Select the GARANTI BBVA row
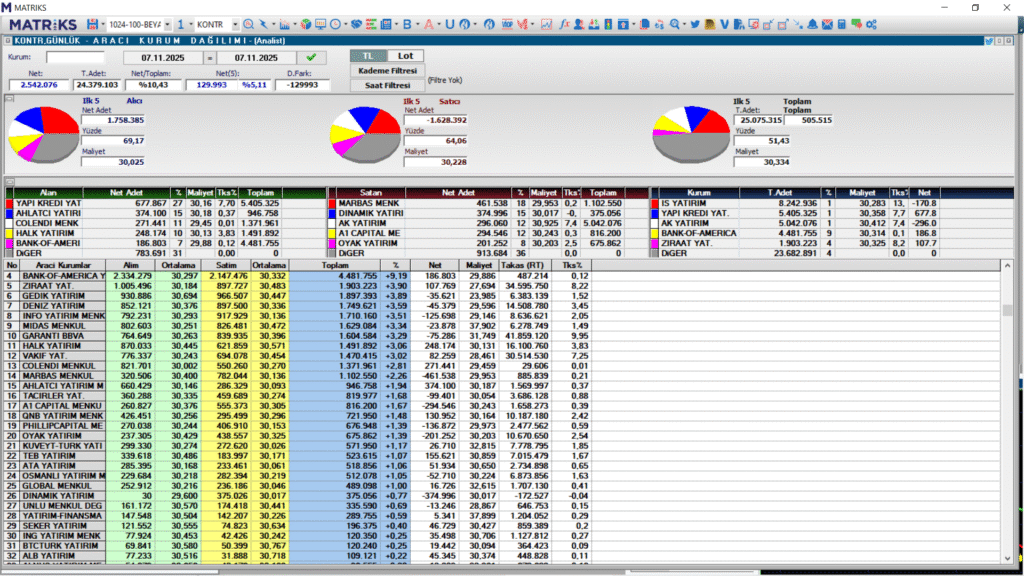This screenshot has width=1024, height=576. pyautogui.click(x=298, y=336)
